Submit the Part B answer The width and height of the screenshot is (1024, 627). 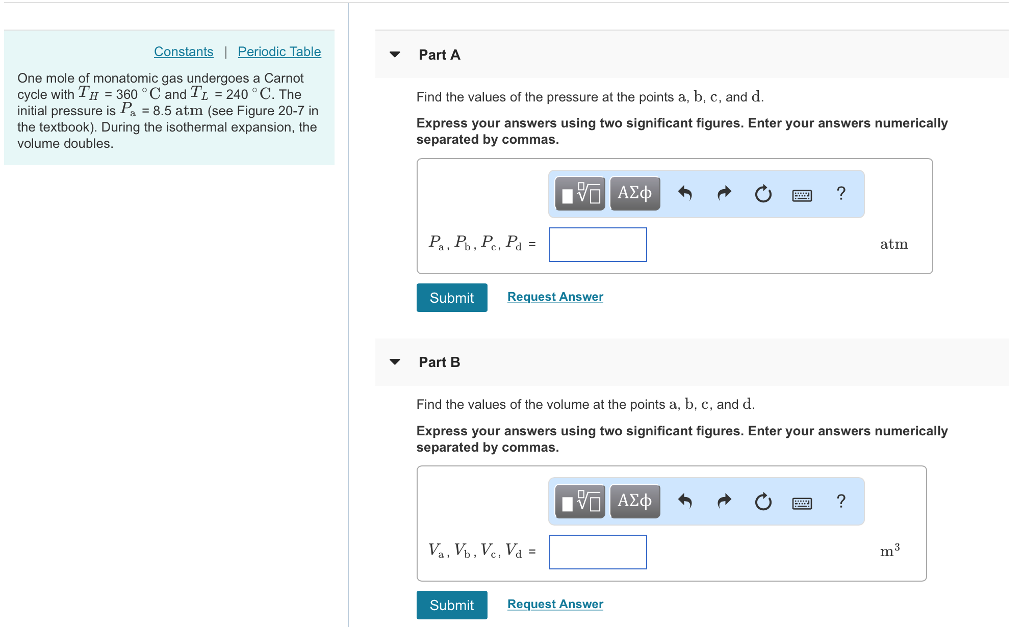coord(451,604)
